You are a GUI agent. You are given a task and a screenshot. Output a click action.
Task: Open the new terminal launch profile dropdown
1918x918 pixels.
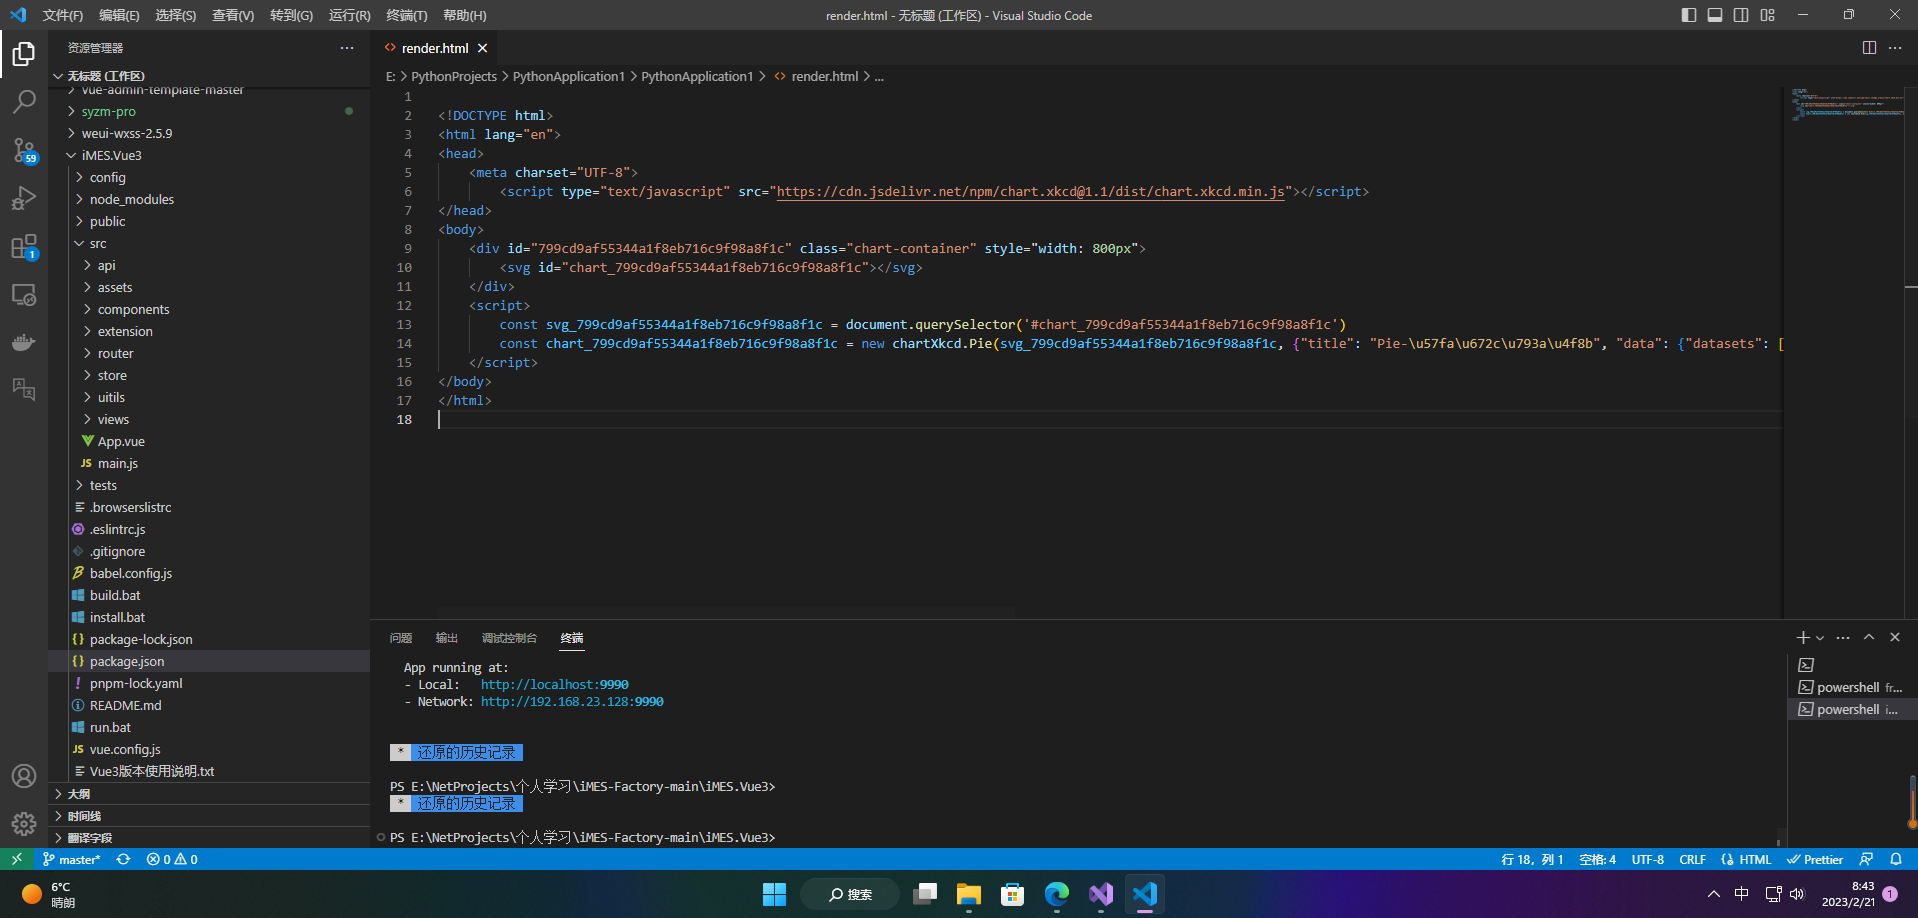click(1820, 638)
